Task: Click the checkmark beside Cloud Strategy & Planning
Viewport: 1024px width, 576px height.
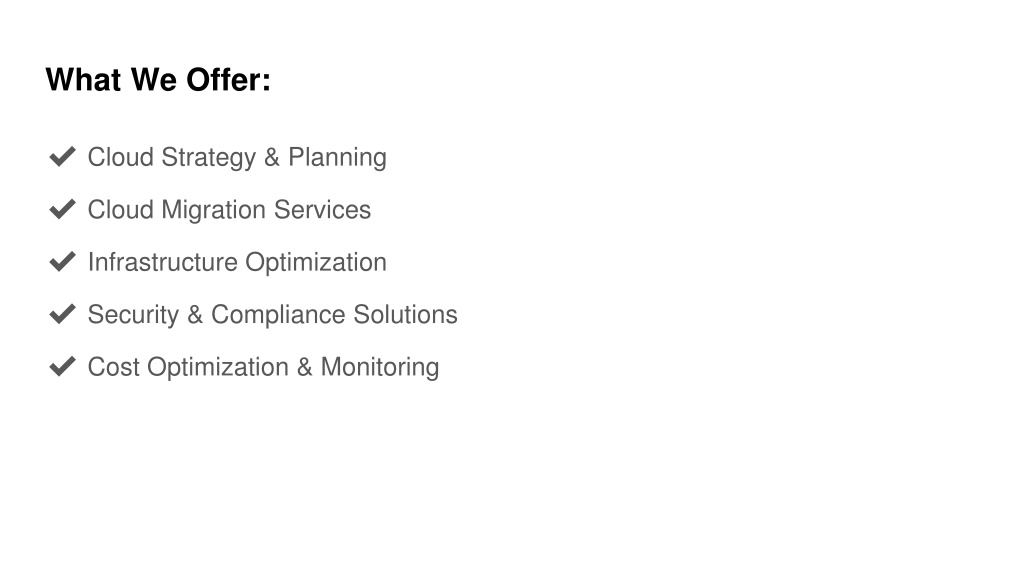Action: click(x=63, y=157)
